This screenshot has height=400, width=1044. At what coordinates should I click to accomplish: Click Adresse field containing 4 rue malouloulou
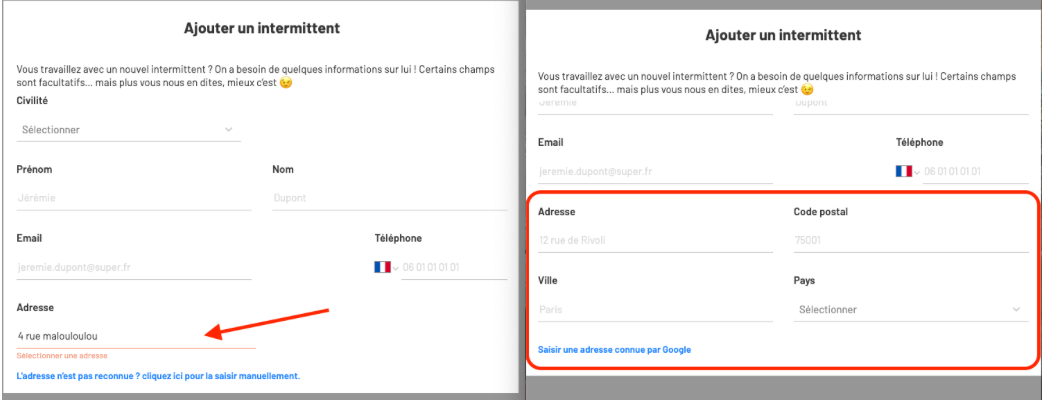[x=136, y=336]
